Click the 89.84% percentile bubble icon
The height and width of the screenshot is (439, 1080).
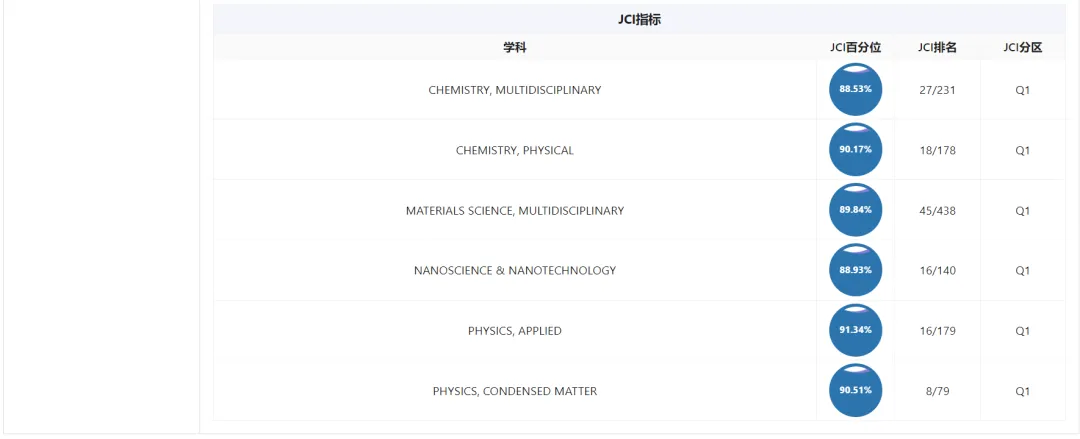(x=855, y=210)
